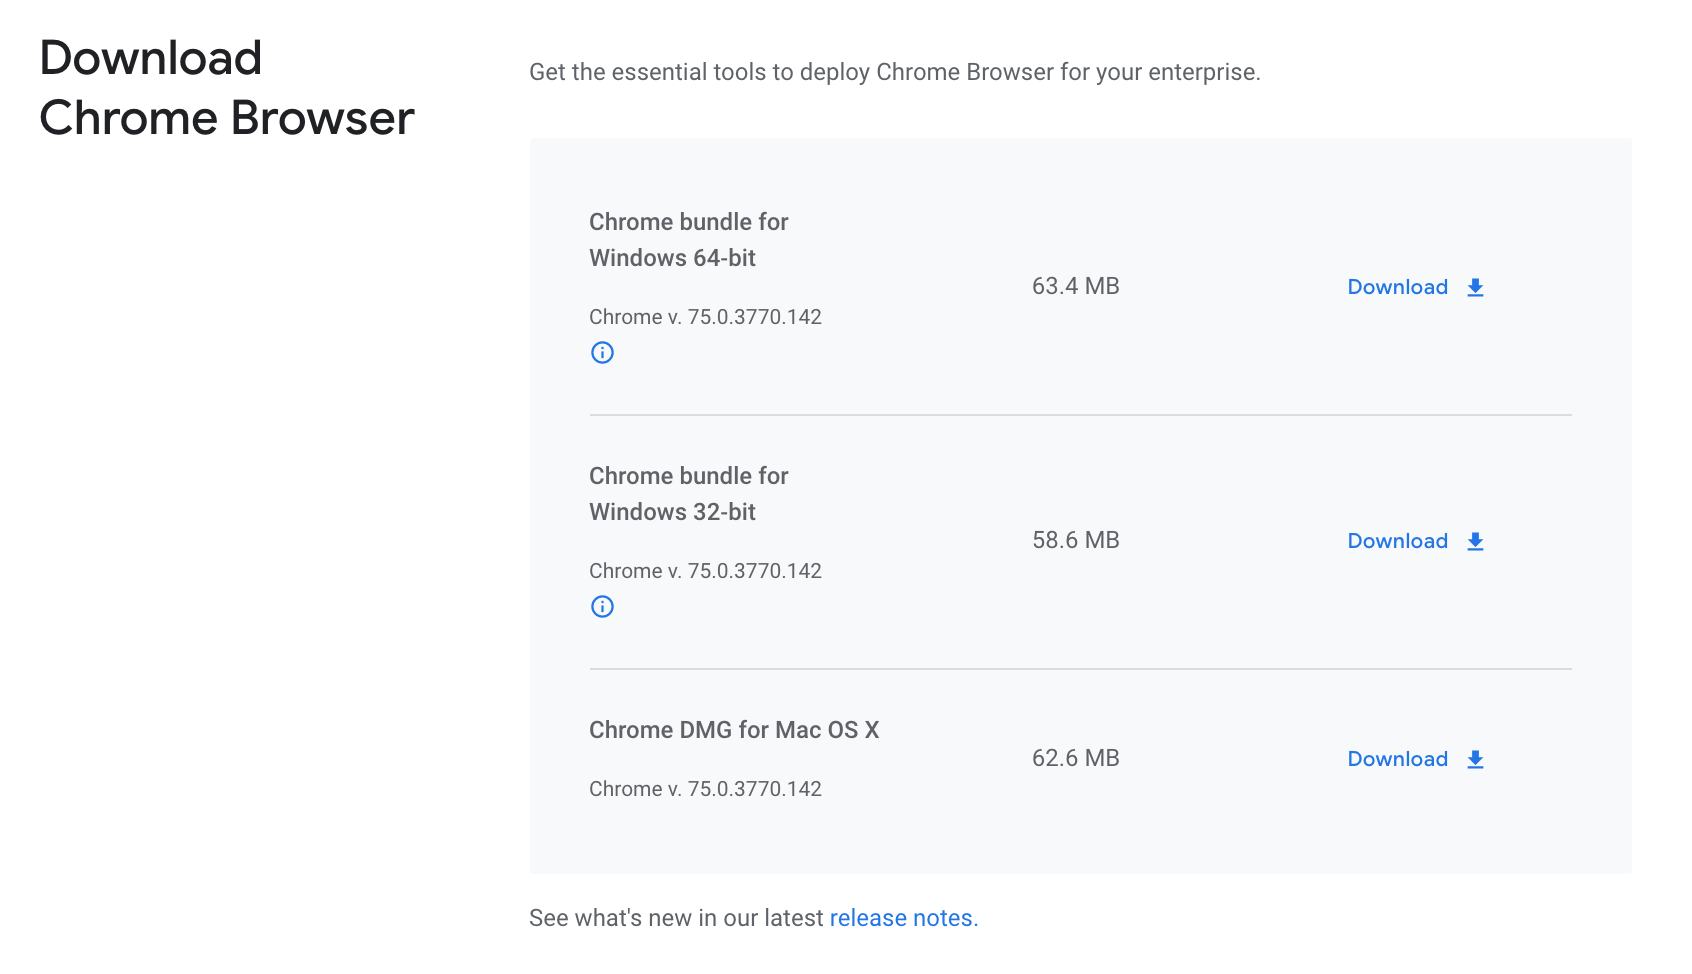Click version text under Windows 32-bit bundle
The width and height of the screenshot is (1692, 974).
click(x=705, y=571)
